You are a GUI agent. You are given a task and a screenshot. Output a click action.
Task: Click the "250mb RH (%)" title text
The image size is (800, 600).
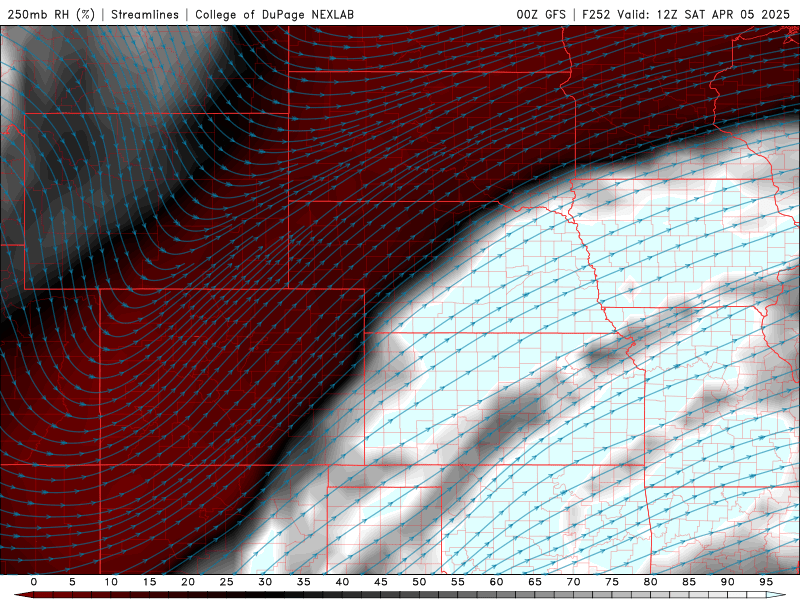51,14
